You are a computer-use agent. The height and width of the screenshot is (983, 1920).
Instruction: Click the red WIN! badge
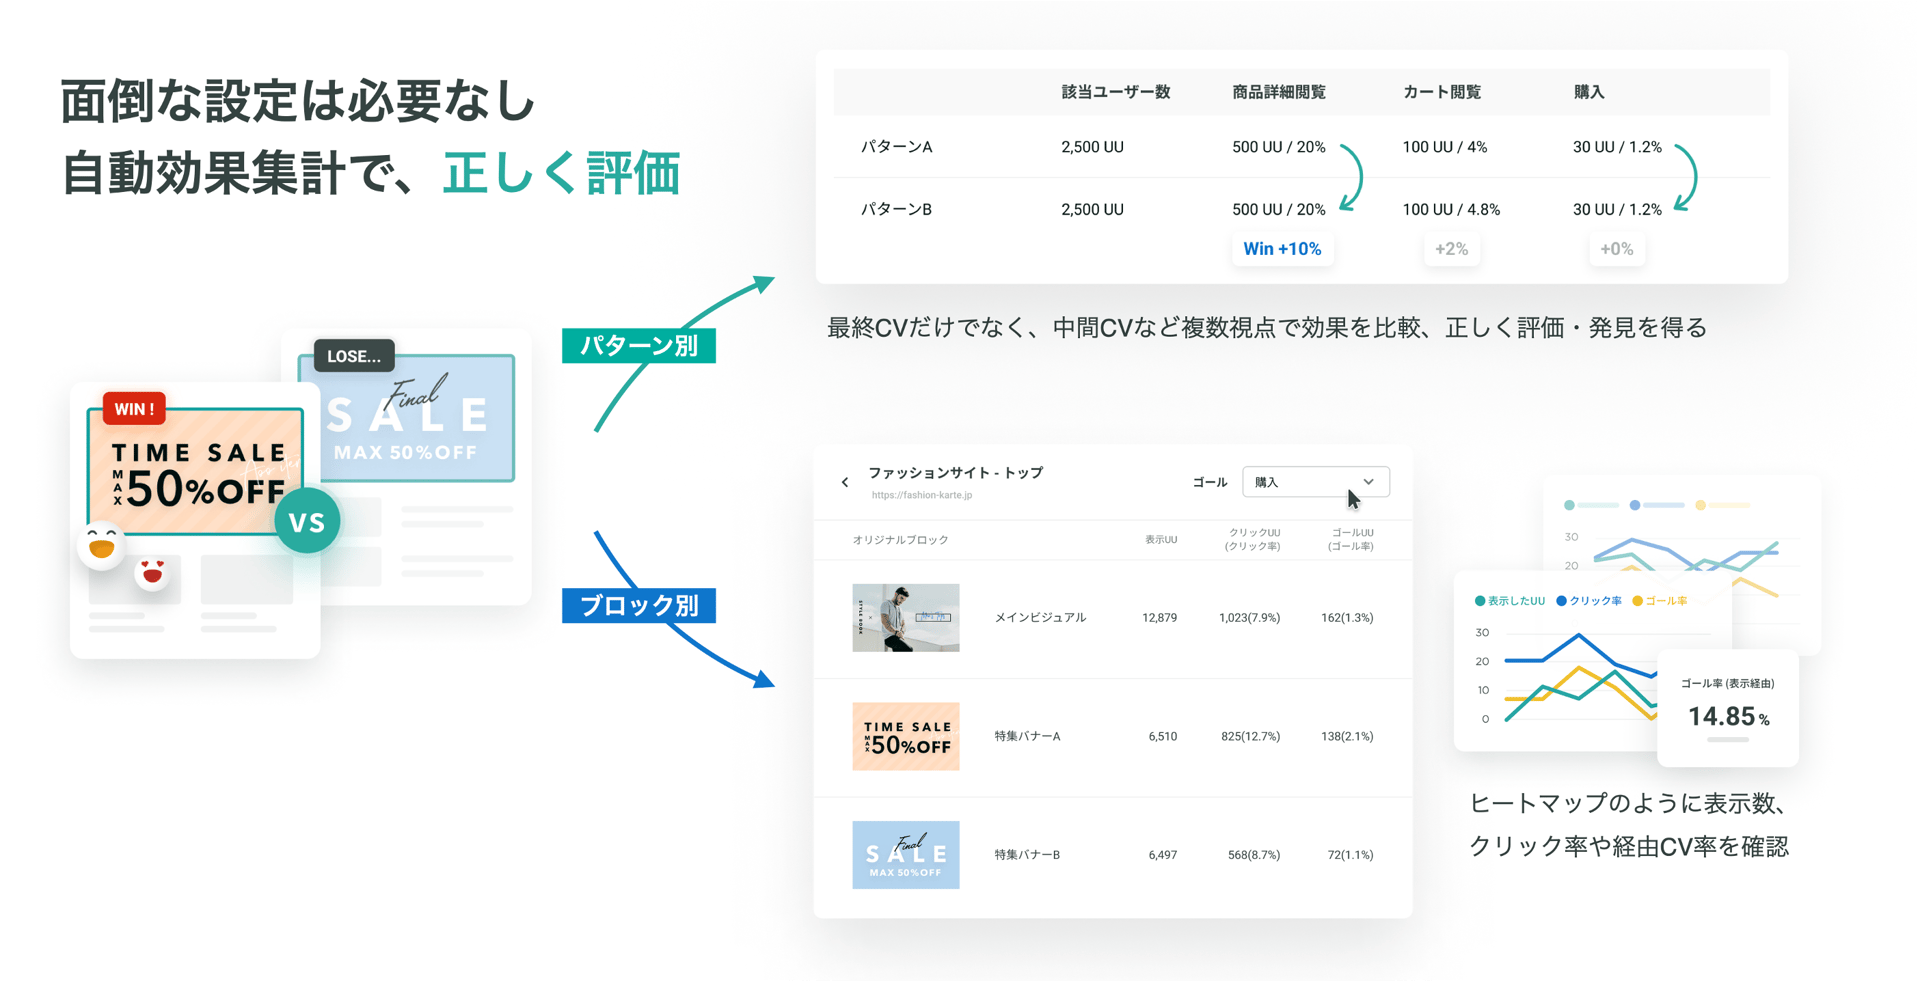tap(134, 408)
